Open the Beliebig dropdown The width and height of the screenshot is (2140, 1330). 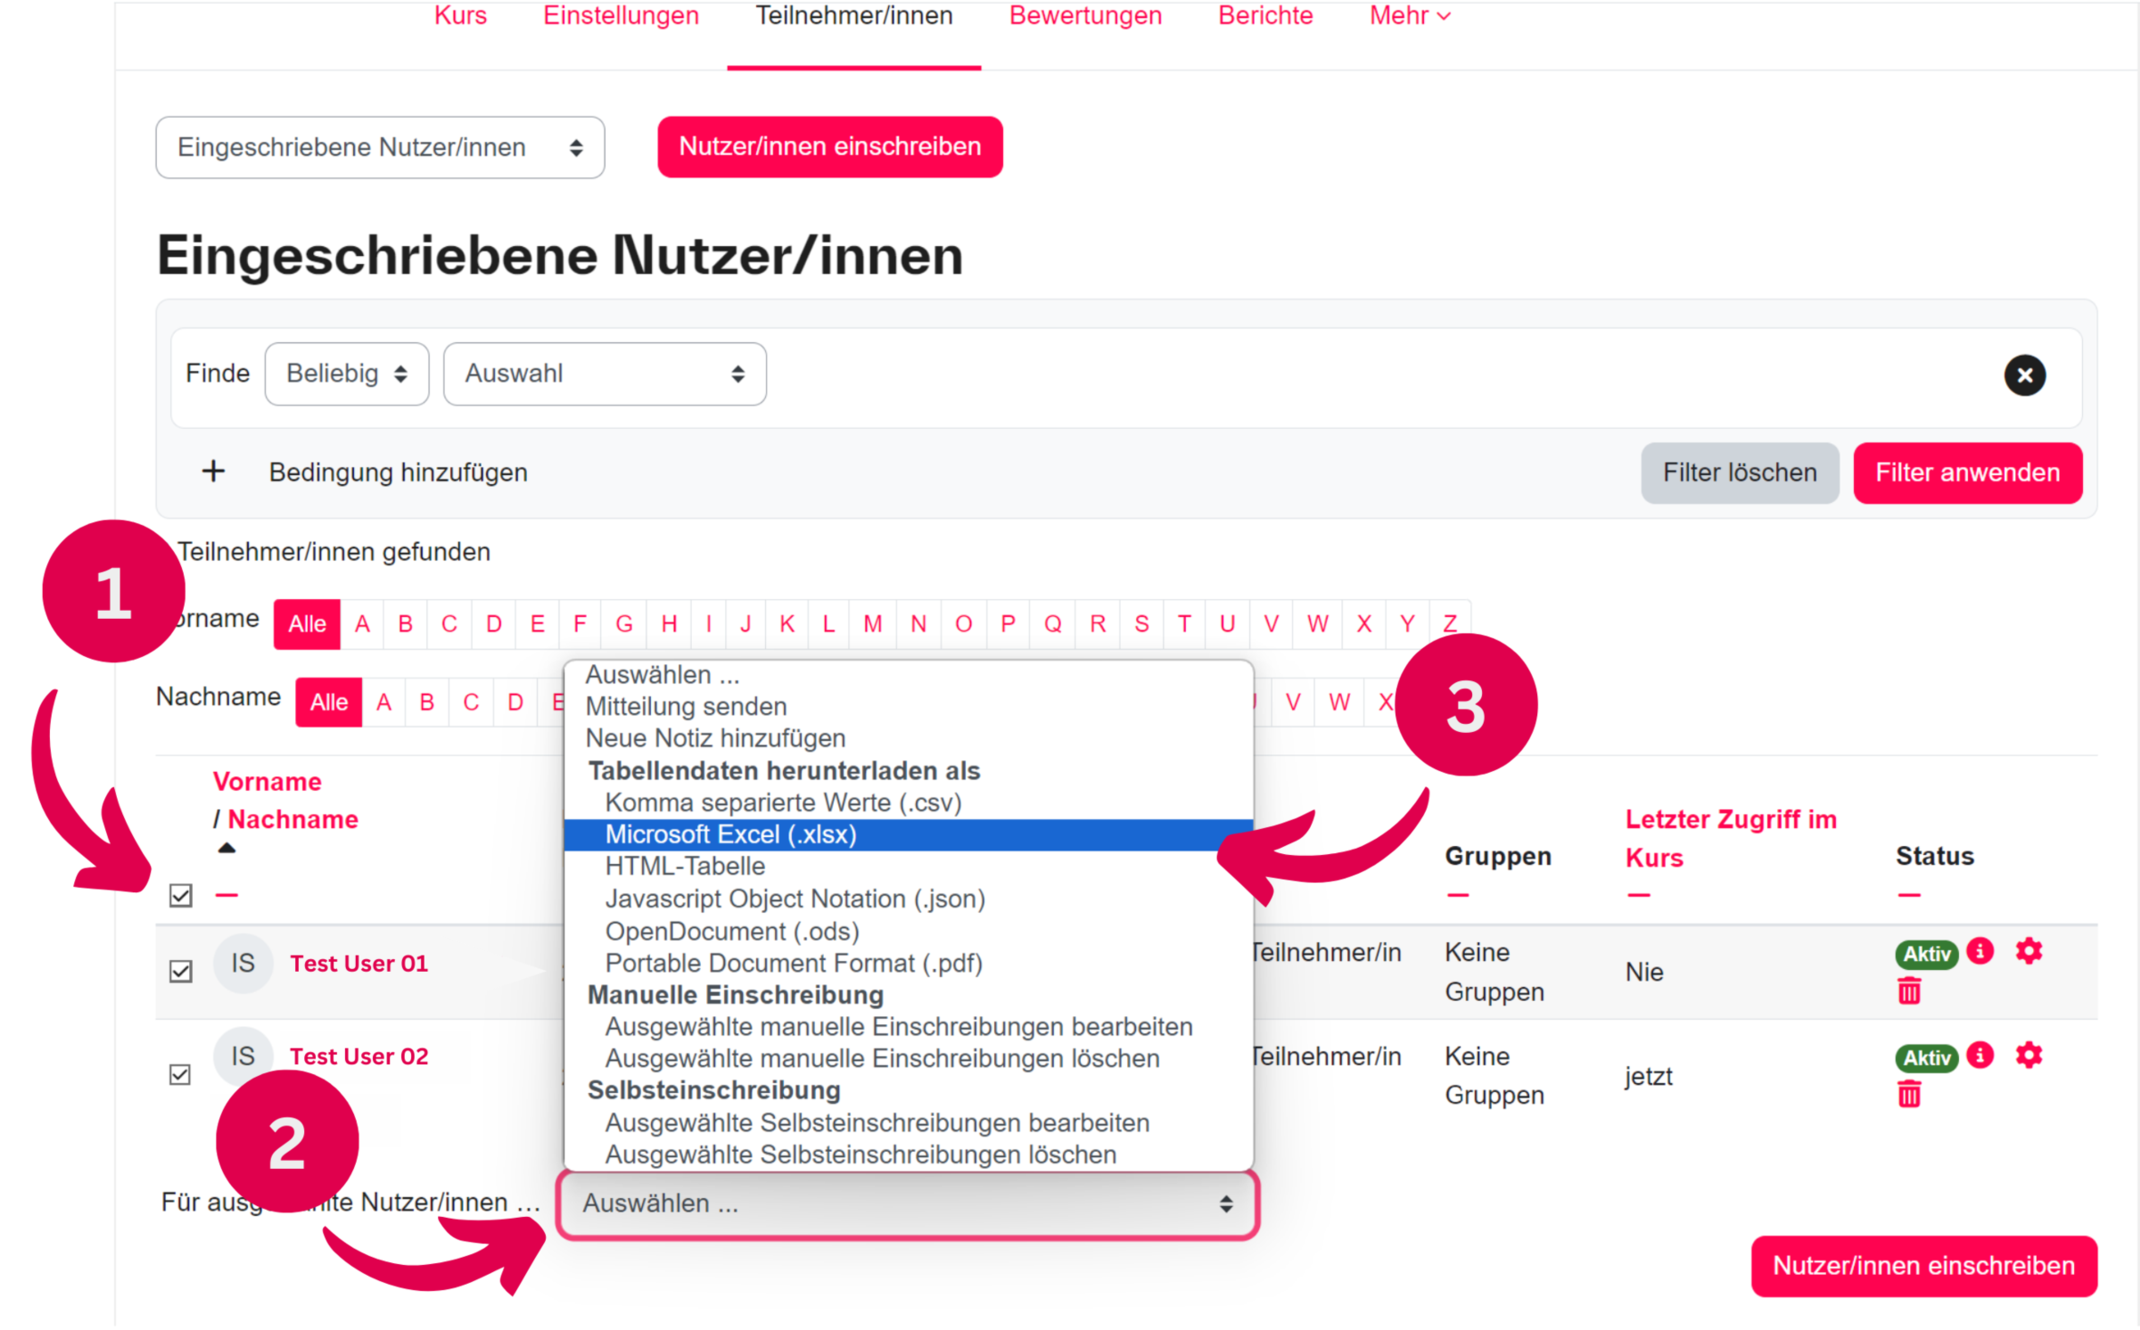347,373
